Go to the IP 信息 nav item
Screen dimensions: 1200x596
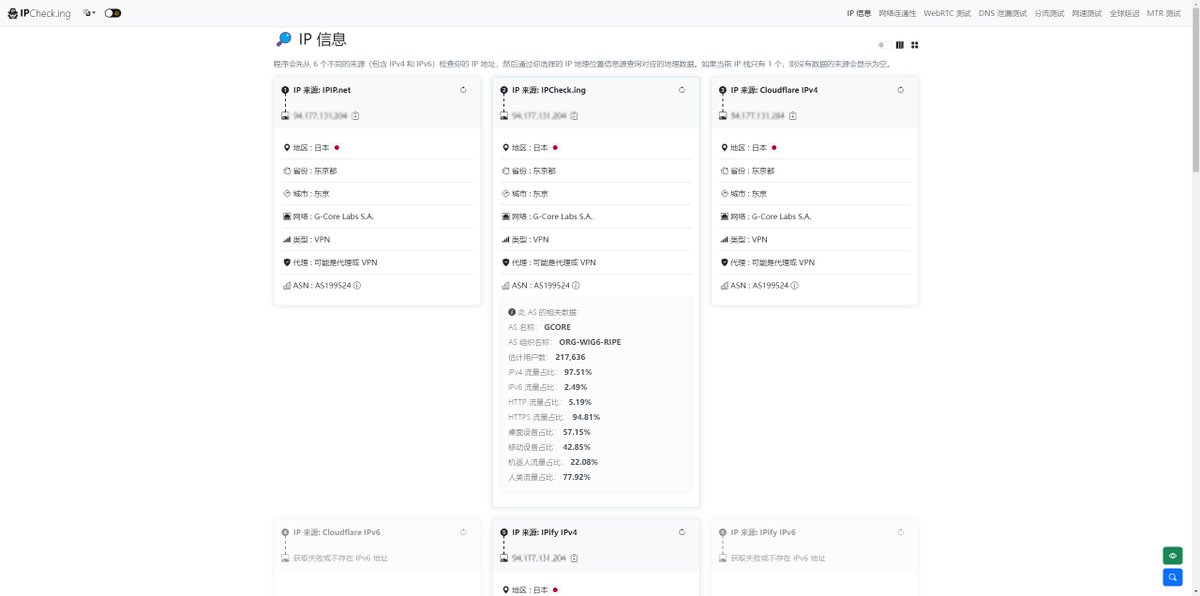coord(858,13)
